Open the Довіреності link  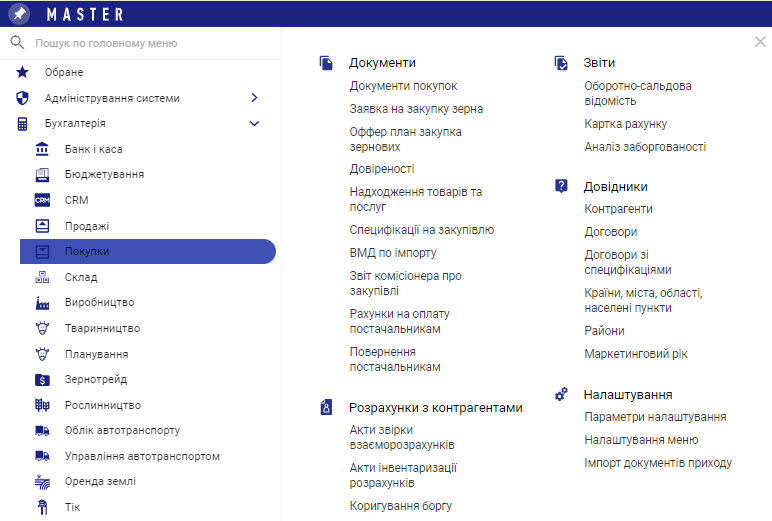tap(382, 169)
